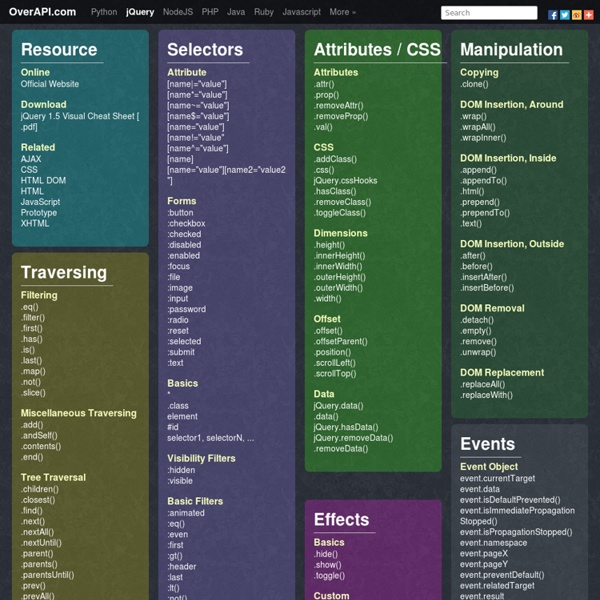Open the .innerHeight() link
Viewport: 600px width, 600px height.
coord(339,255)
